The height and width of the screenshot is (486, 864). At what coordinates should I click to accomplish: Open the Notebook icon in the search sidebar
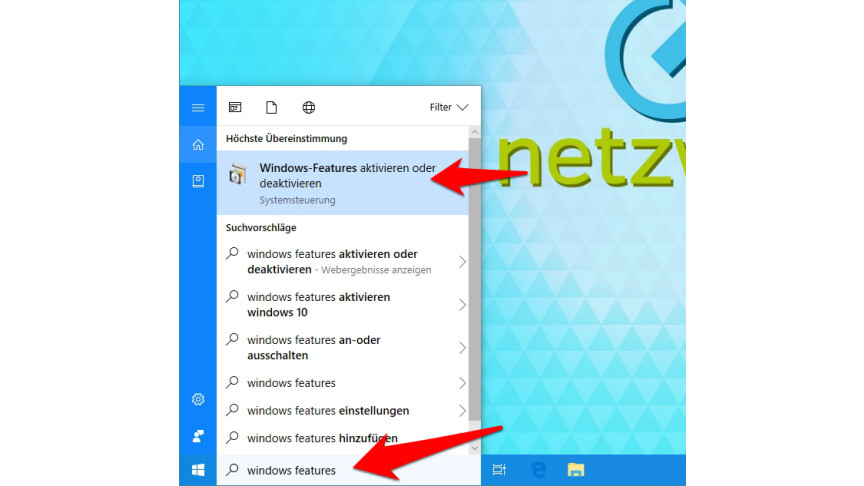(198, 181)
